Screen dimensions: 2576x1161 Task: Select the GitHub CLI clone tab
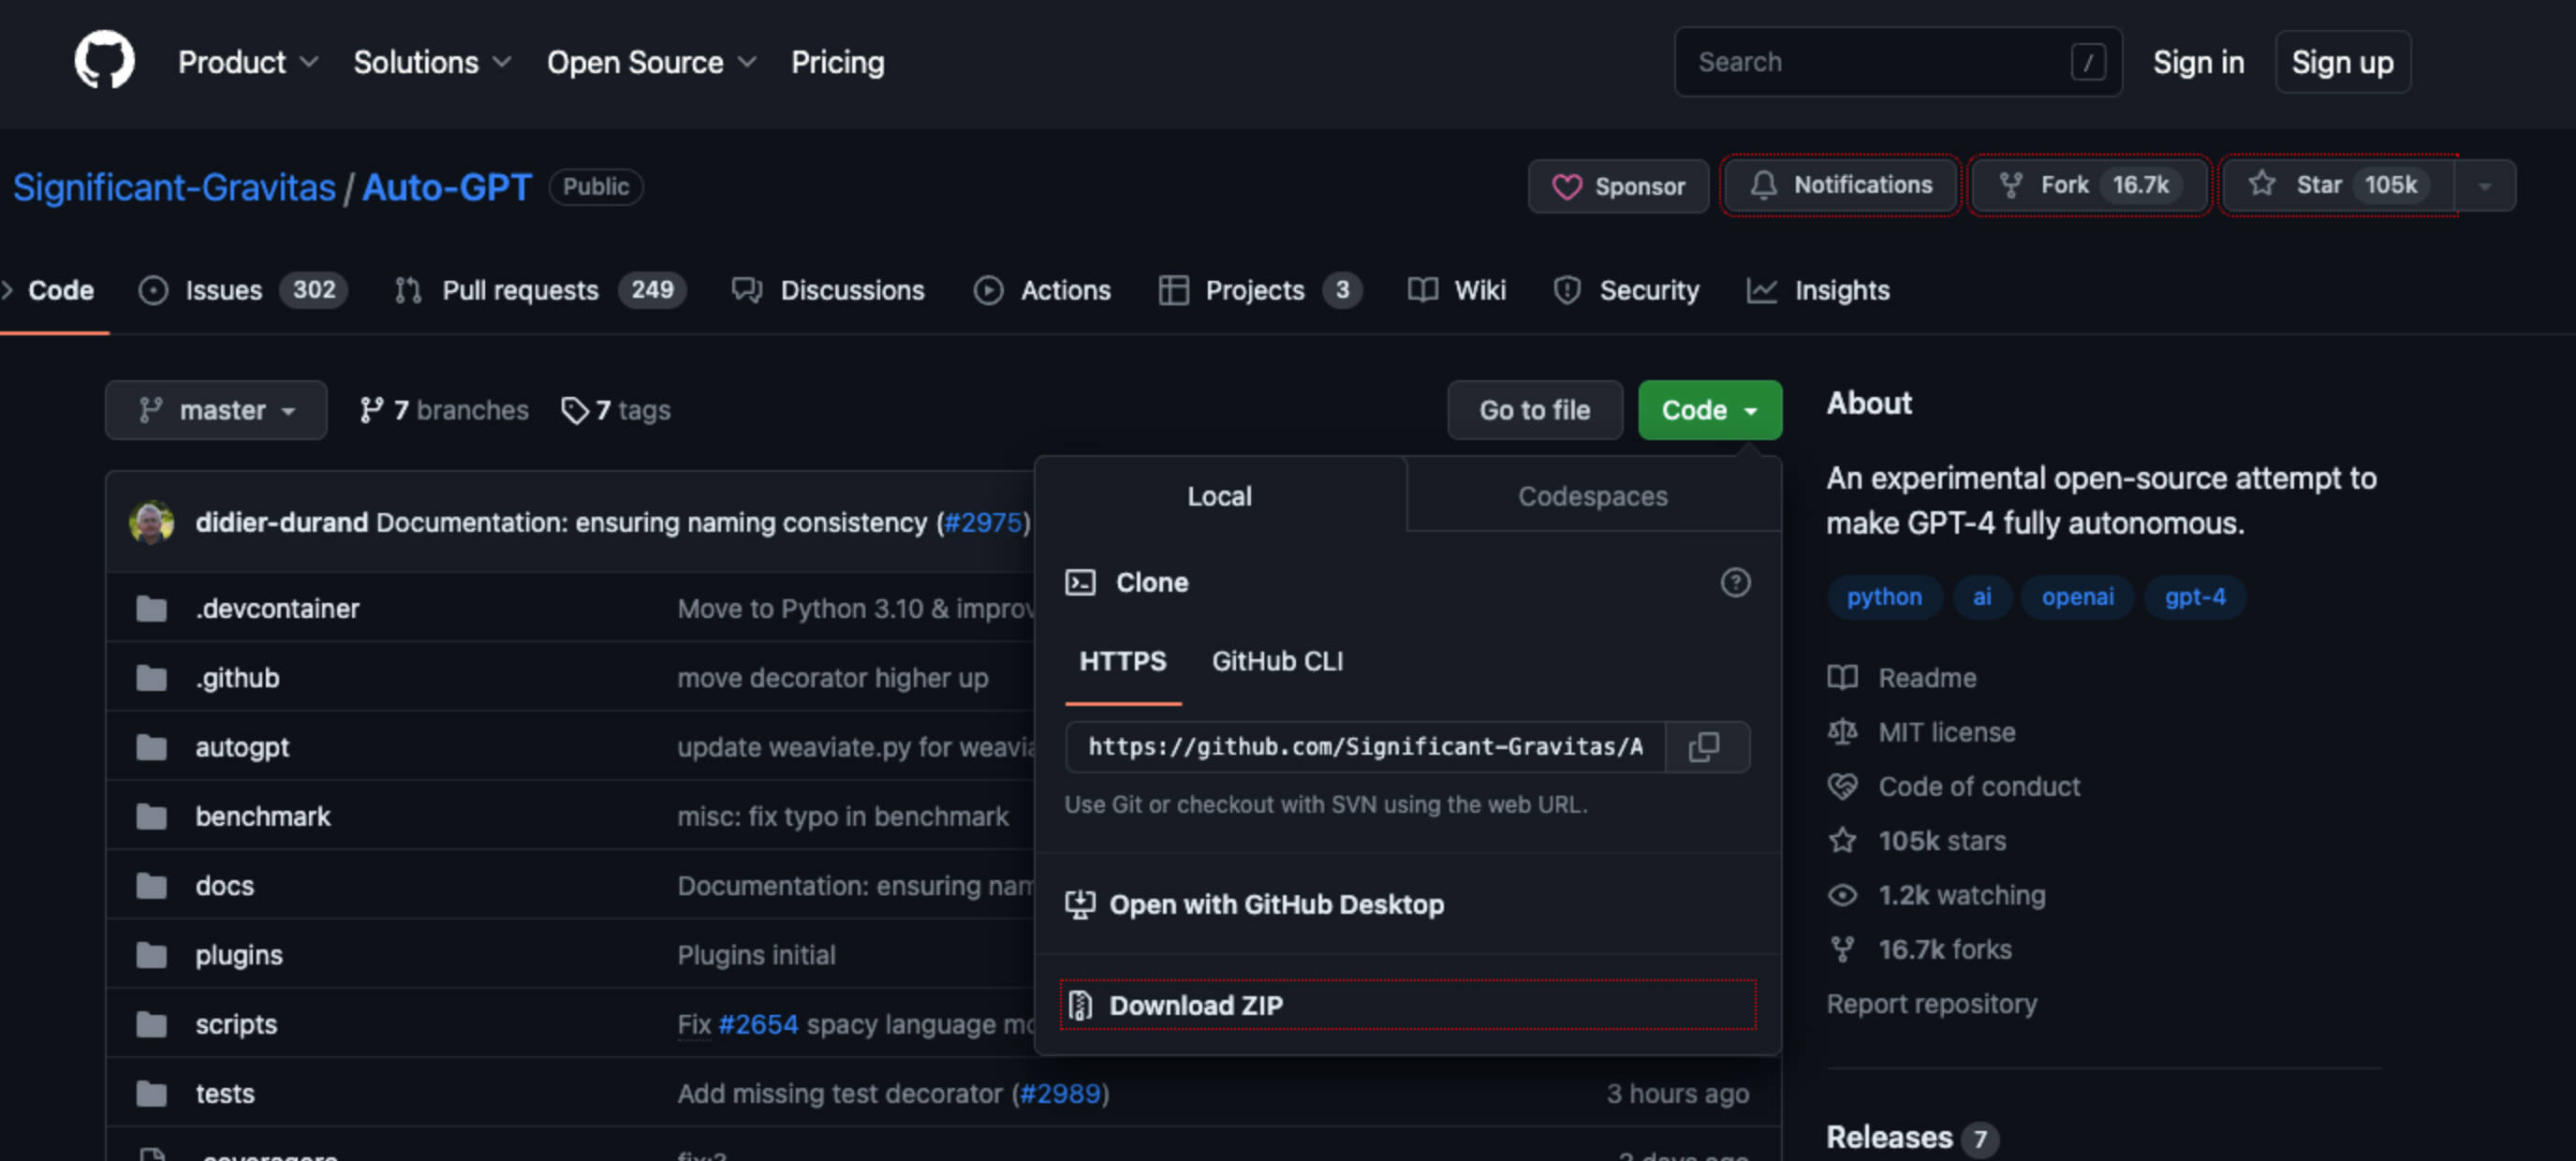coord(1277,662)
